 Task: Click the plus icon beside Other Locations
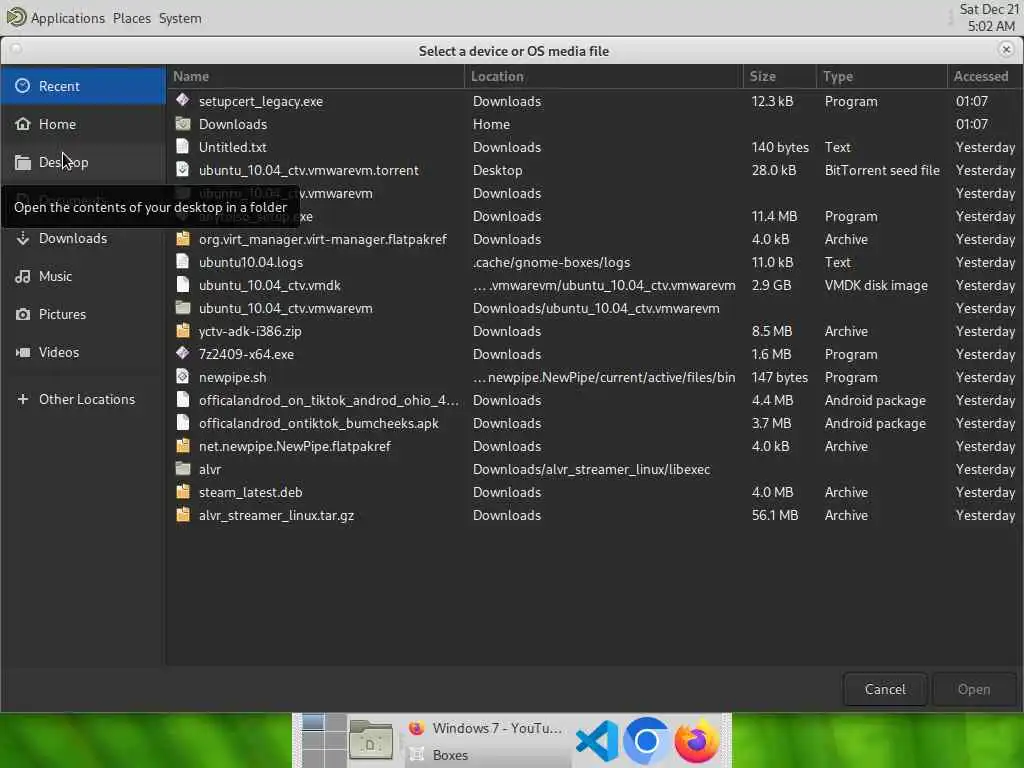tap(23, 399)
